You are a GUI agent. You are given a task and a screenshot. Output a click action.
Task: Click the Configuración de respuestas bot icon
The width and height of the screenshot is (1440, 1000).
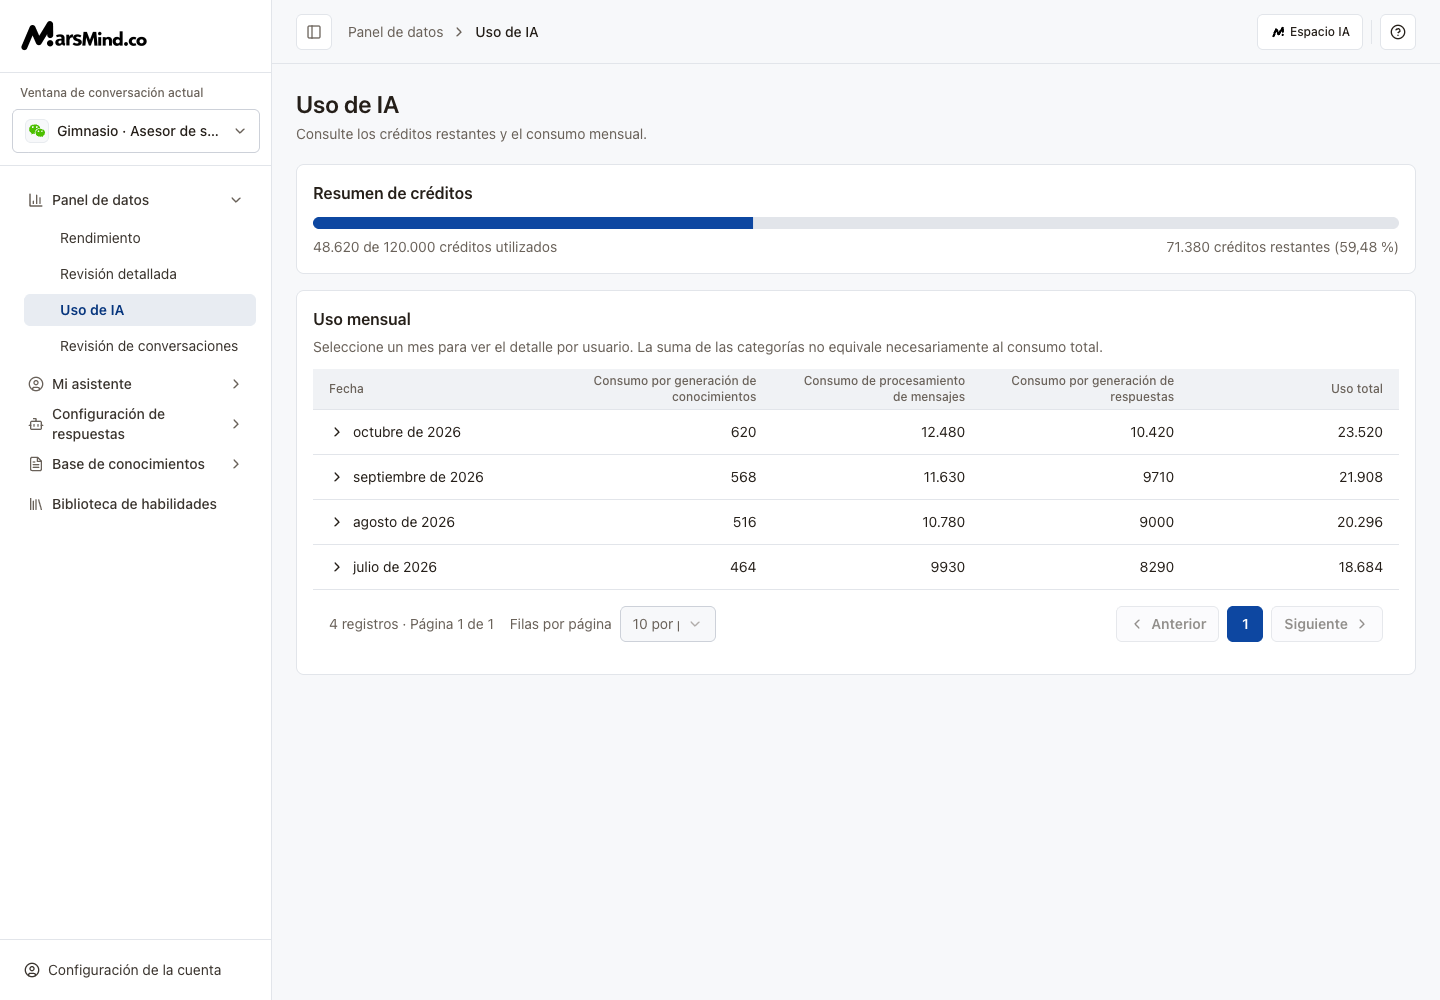[x=36, y=424]
